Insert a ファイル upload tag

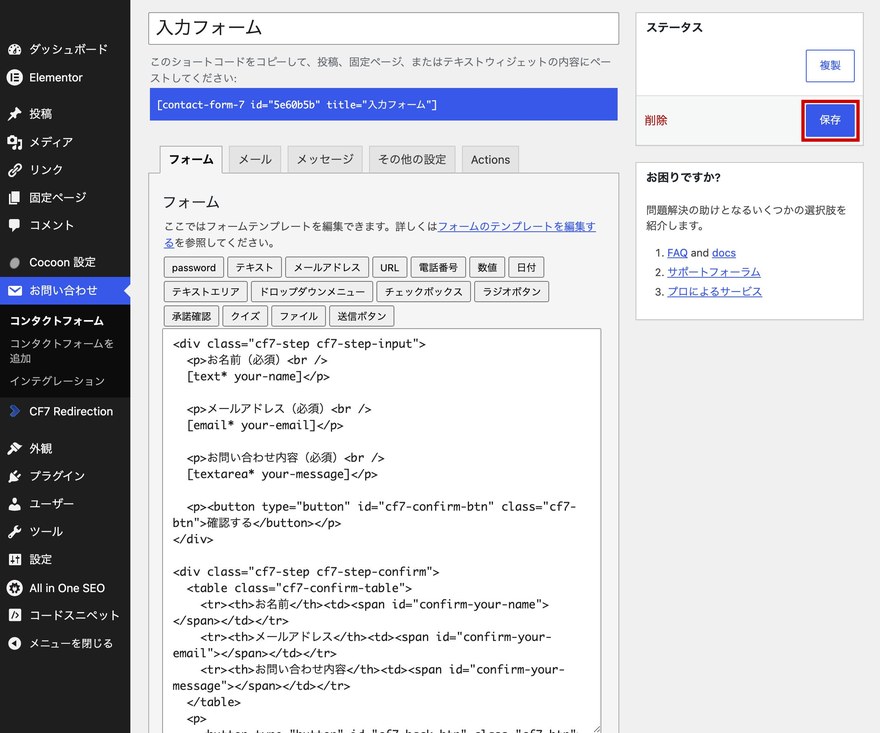coord(299,316)
